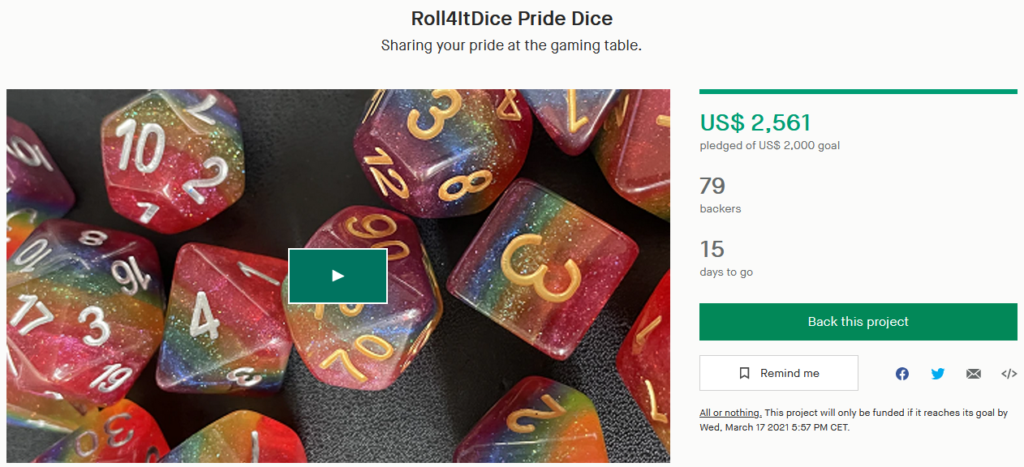Click the green funding progress bar
Viewport: 1024px width, 467px height.
[x=858, y=91]
